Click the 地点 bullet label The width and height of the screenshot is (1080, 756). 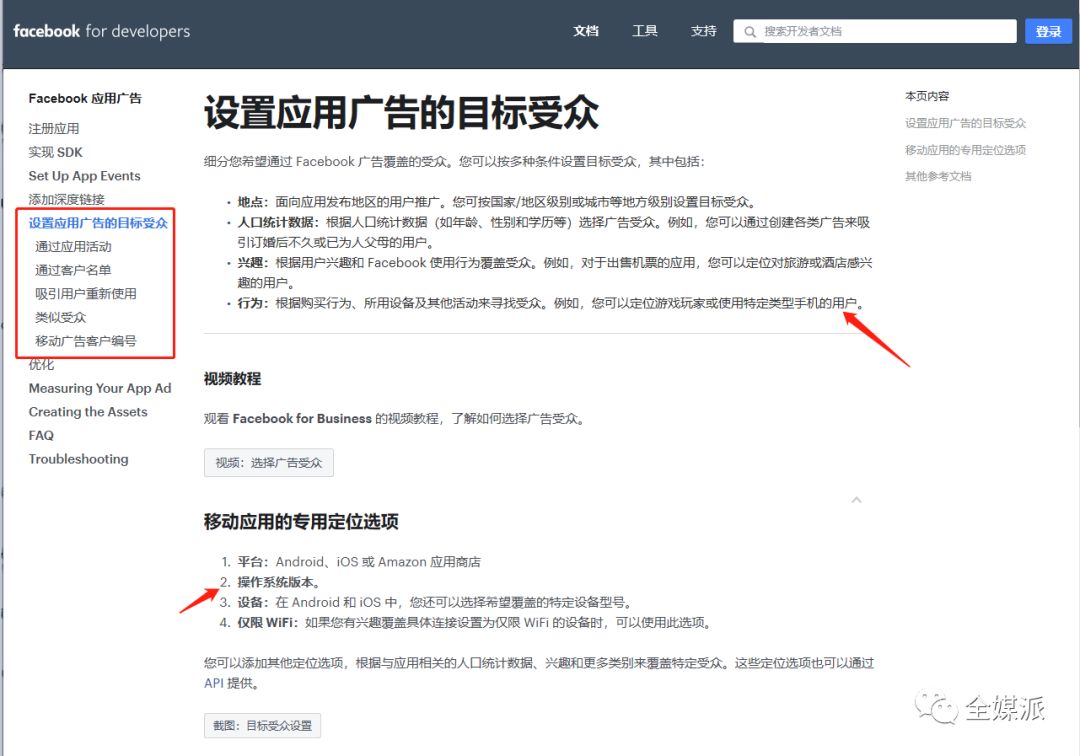point(251,202)
